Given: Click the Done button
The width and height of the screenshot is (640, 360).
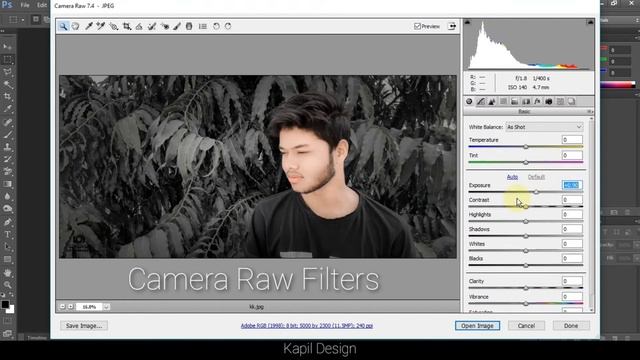Looking at the screenshot, I should [x=571, y=326].
